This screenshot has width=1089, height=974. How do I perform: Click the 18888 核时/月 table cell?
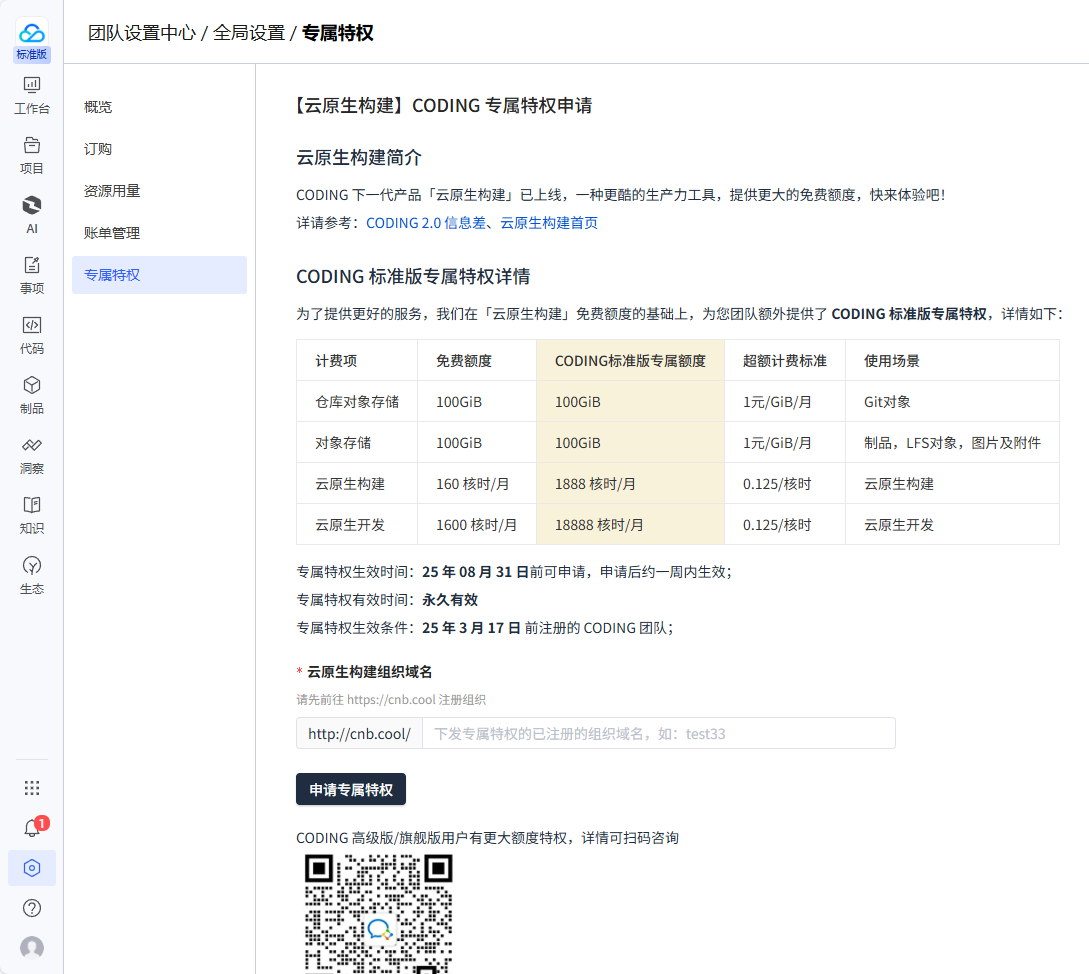(x=630, y=525)
